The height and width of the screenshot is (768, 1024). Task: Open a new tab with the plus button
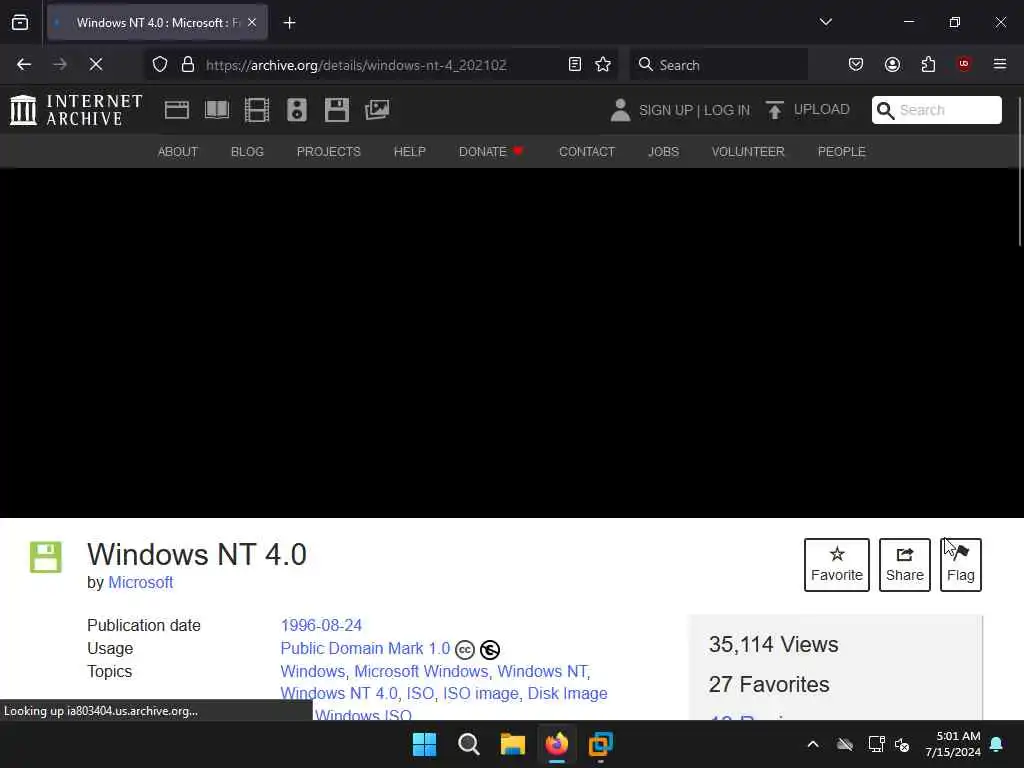click(289, 23)
